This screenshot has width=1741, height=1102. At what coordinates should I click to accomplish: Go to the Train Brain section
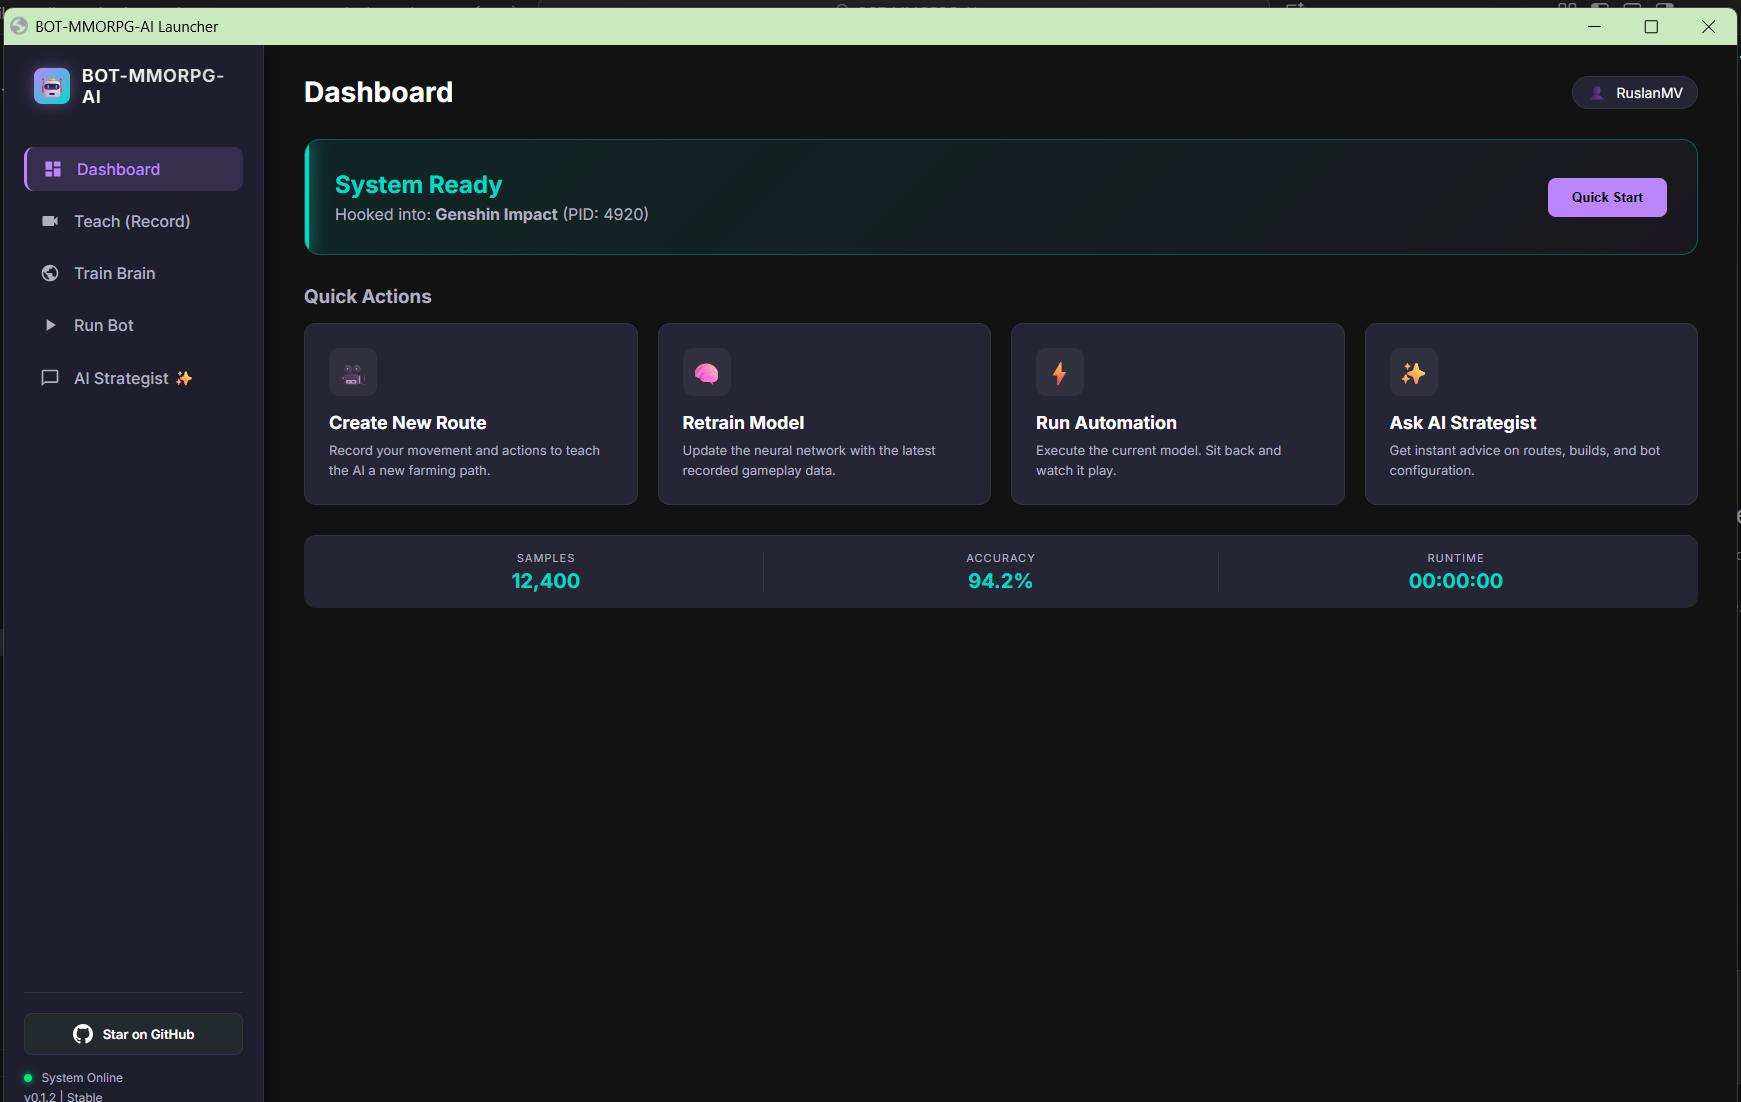(x=134, y=273)
